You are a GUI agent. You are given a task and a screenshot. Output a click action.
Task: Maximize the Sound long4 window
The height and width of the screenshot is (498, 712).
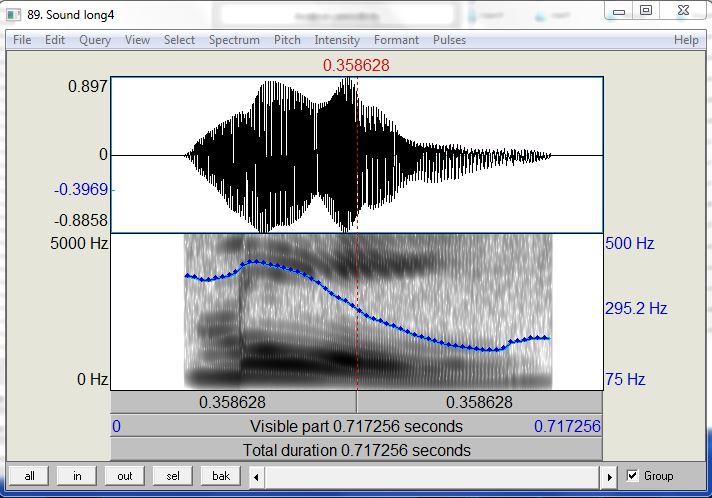(646, 10)
